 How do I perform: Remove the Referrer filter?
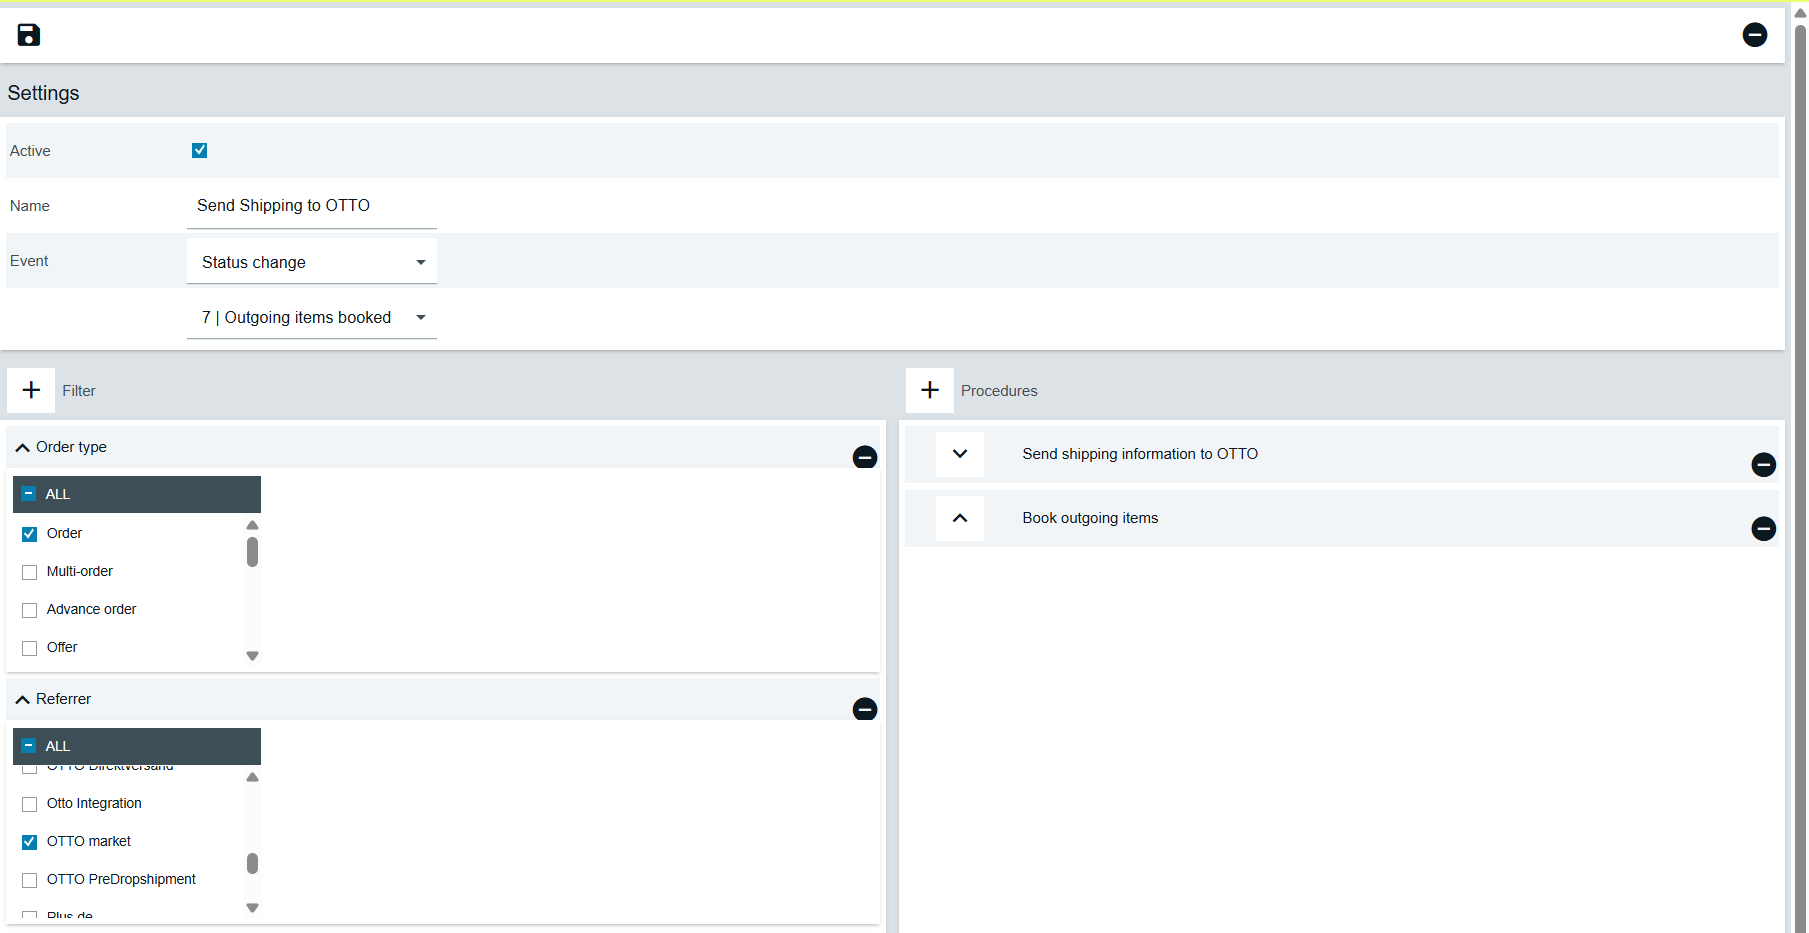[x=864, y=709]
